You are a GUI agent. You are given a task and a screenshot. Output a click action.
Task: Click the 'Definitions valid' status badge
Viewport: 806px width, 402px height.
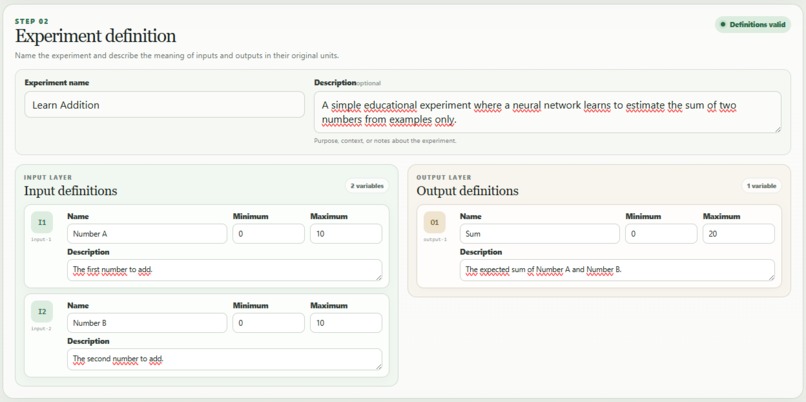coord(753,24)
